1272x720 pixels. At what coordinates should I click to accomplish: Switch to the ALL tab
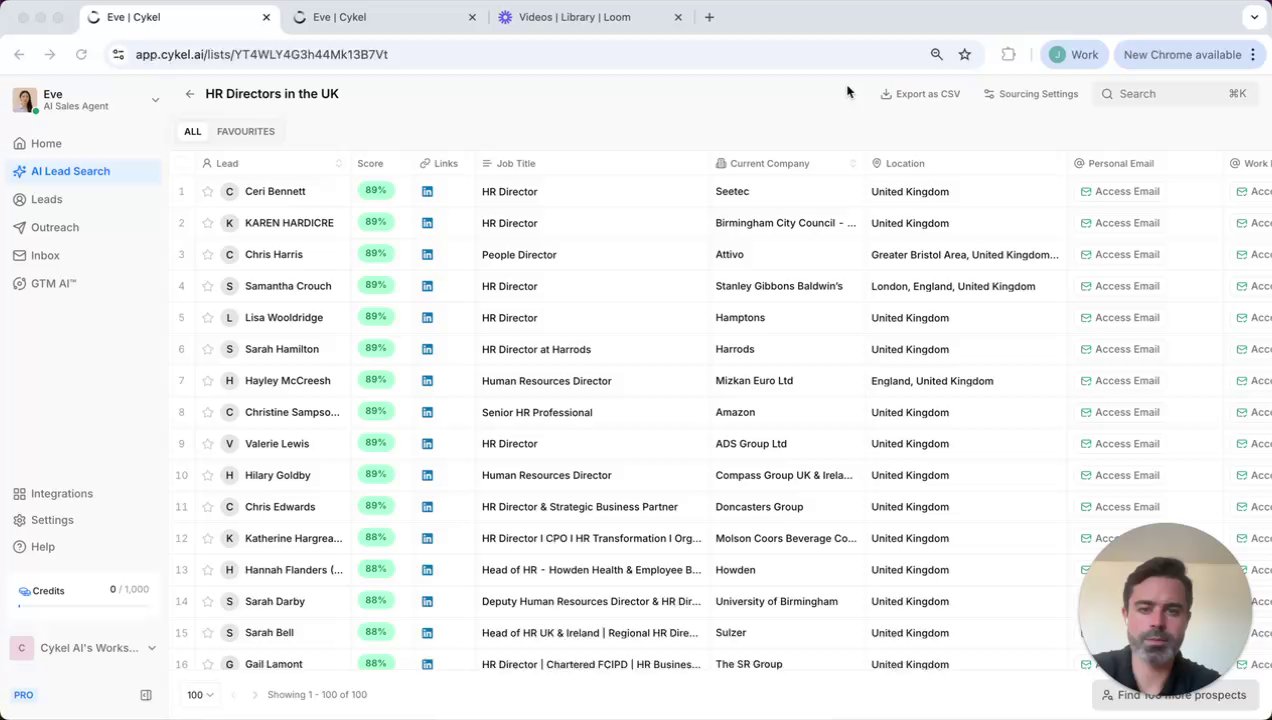[192, 131]
